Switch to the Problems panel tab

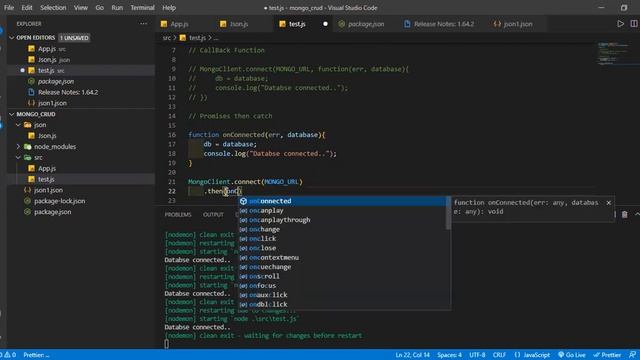[x=178, y=215]
